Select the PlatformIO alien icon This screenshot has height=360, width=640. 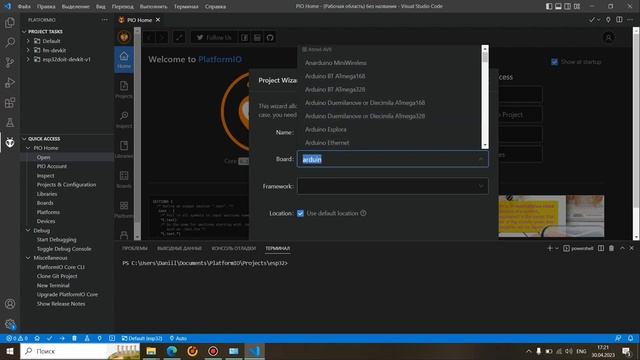(10, 142)
